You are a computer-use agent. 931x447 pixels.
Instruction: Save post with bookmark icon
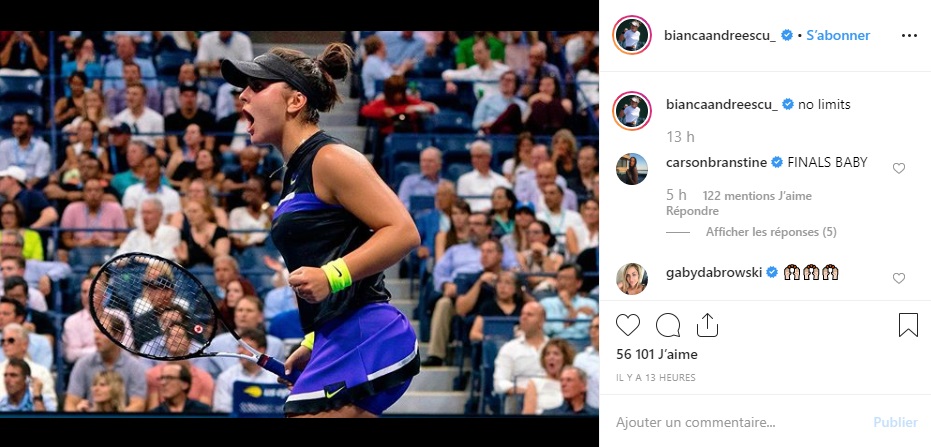pyautogui.click(x=908, y=325)
